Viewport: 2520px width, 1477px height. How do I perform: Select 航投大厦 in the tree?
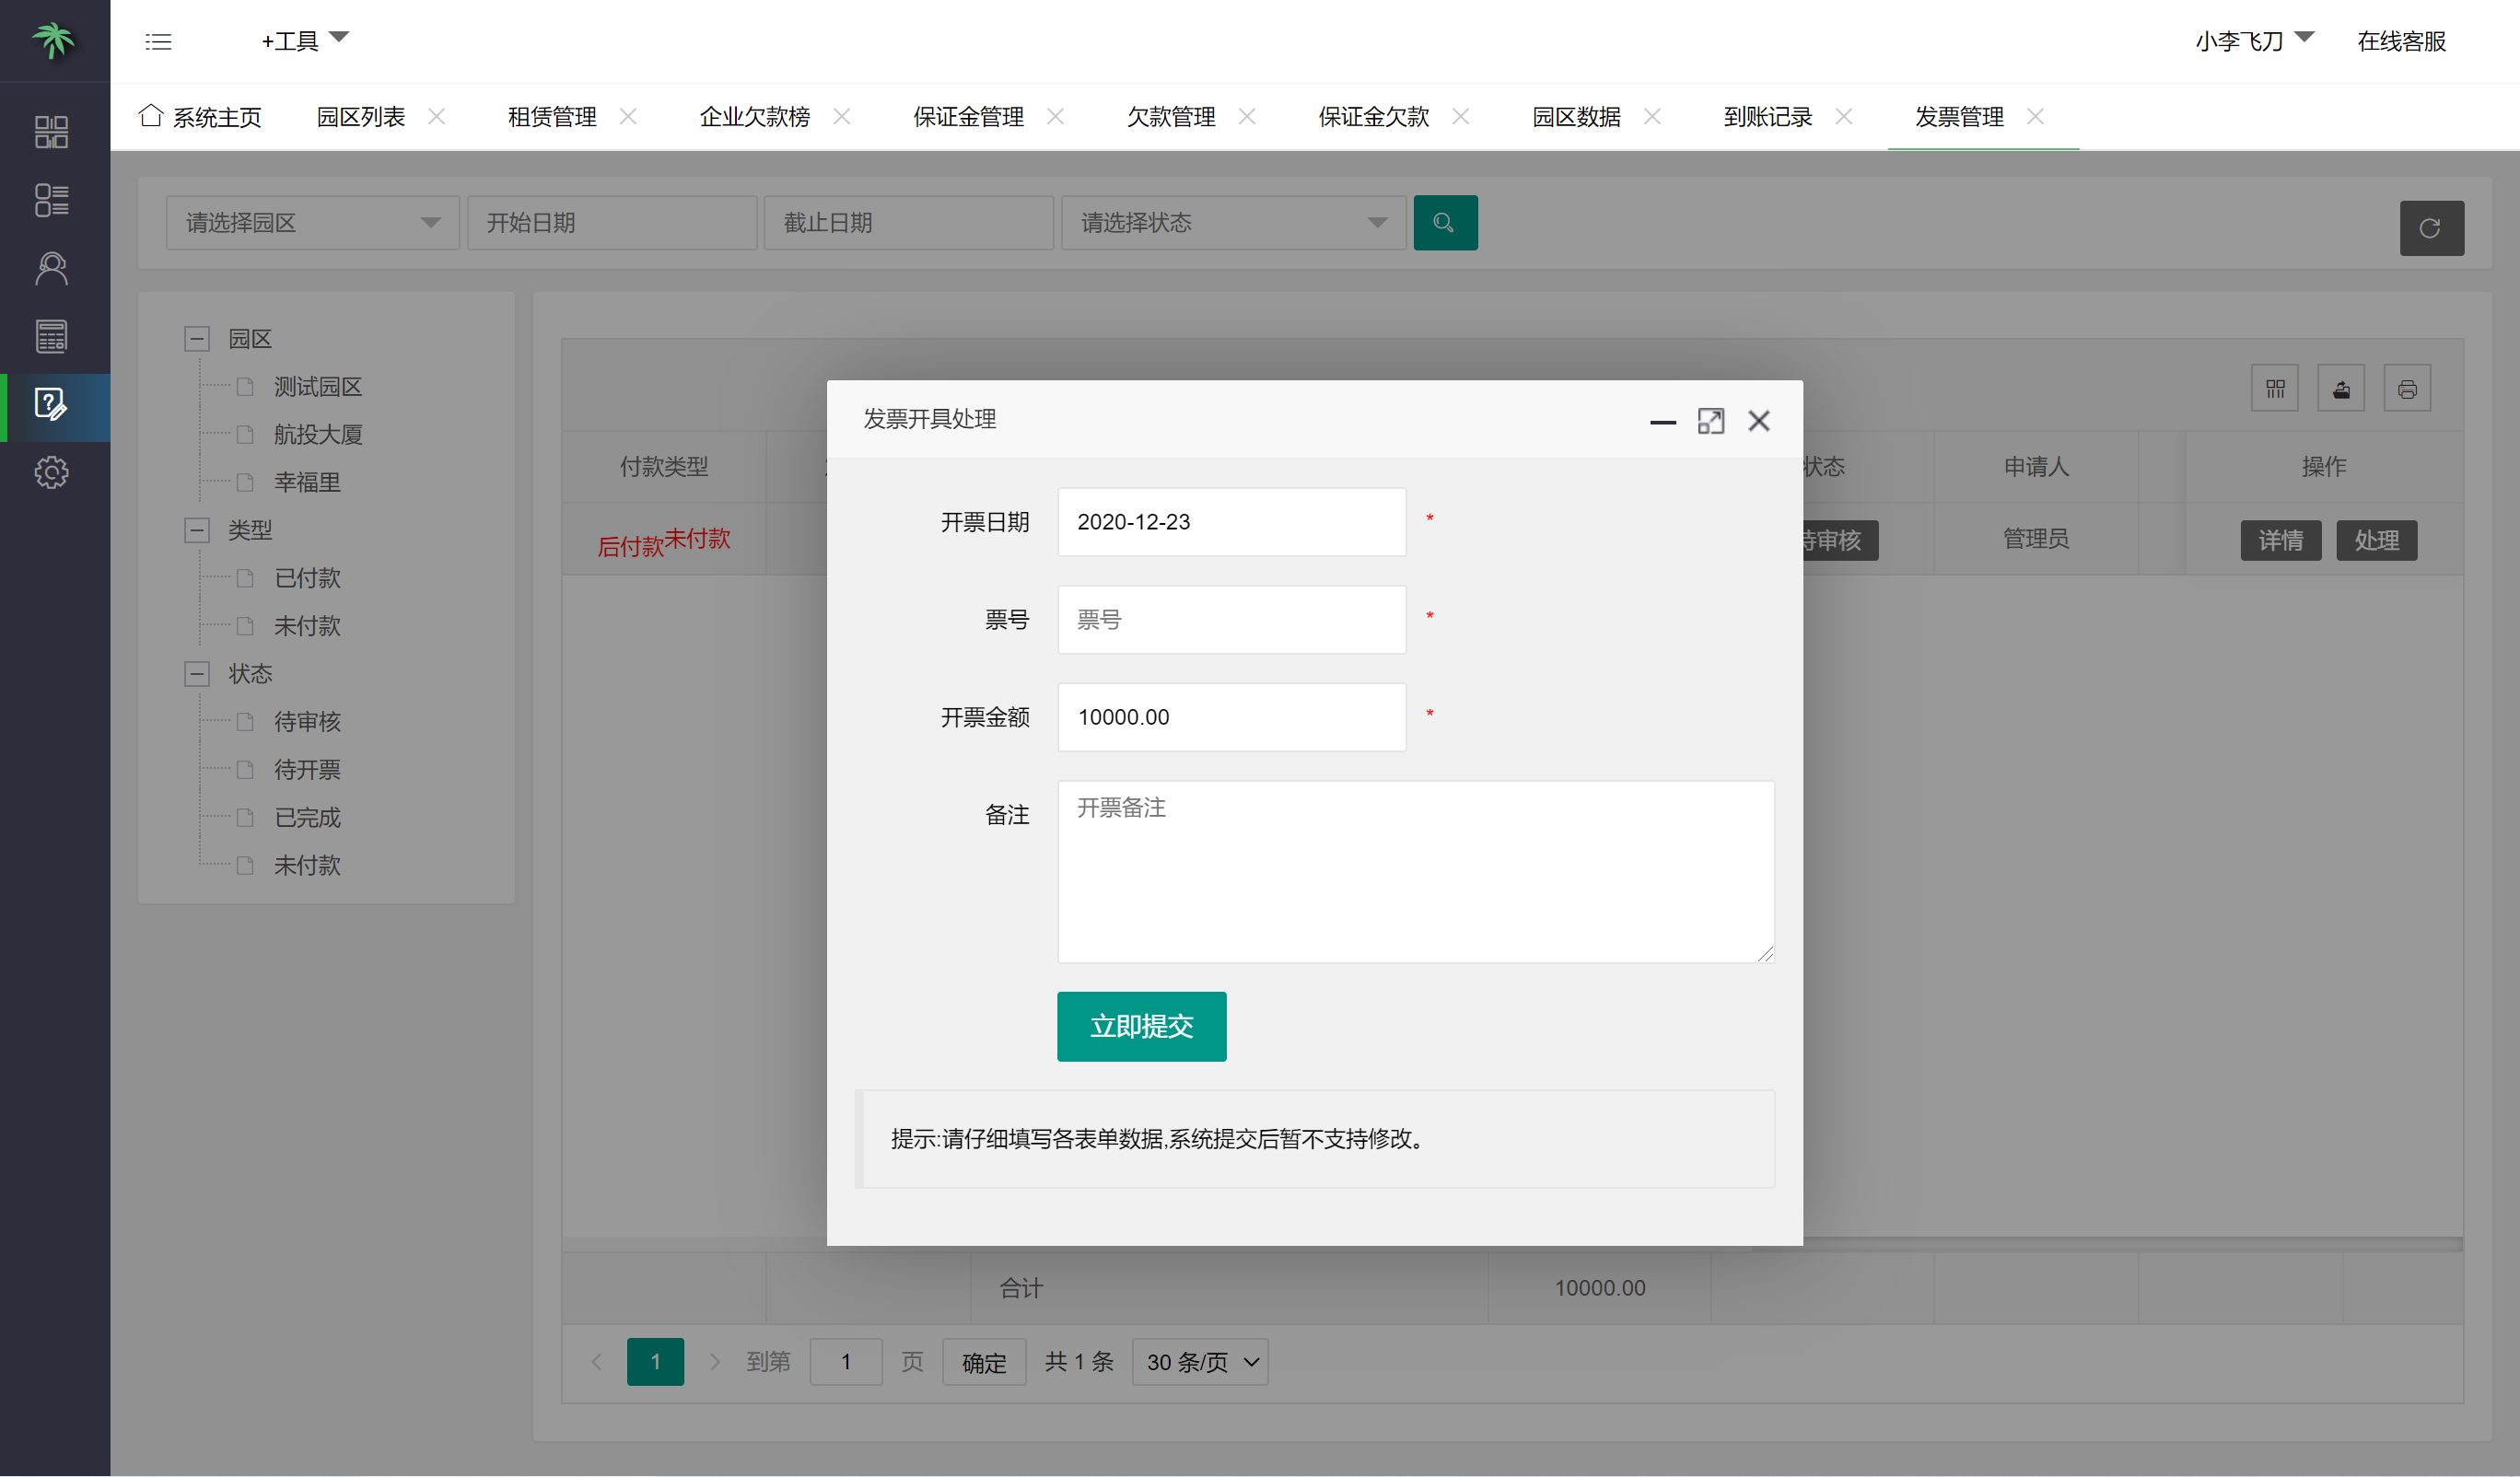318,434
